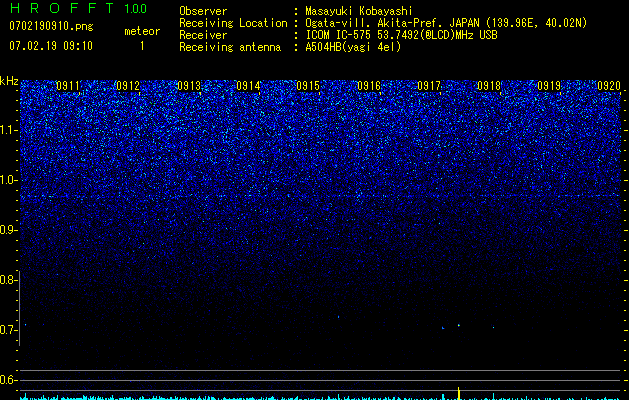Click the 0.8 kHz axis label
The image size is (629, 400).
(x=7, y=280)
